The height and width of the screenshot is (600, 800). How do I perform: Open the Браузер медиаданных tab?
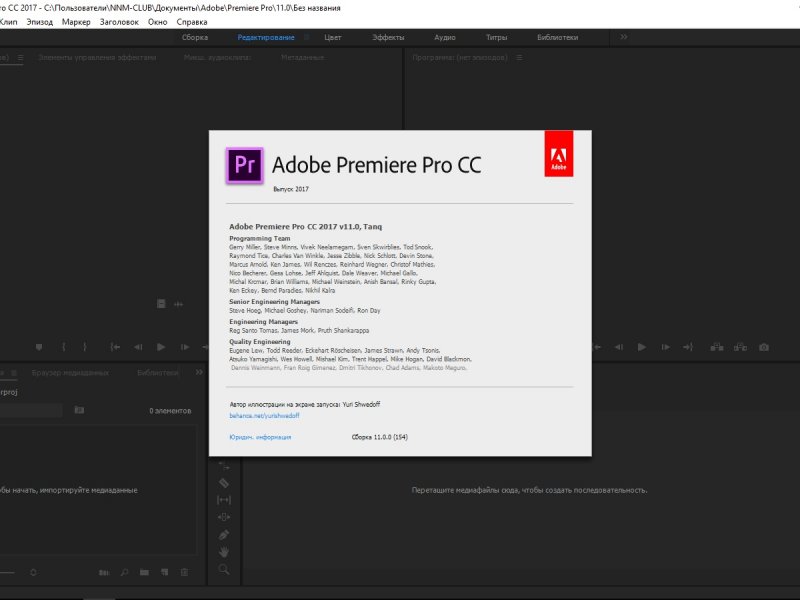tap(70, 373)
